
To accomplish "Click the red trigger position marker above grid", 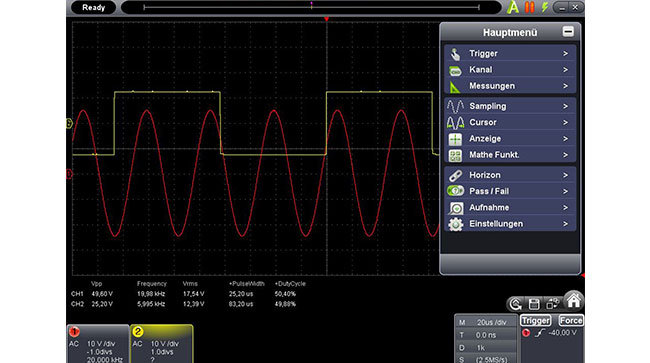I will point(327,19).
